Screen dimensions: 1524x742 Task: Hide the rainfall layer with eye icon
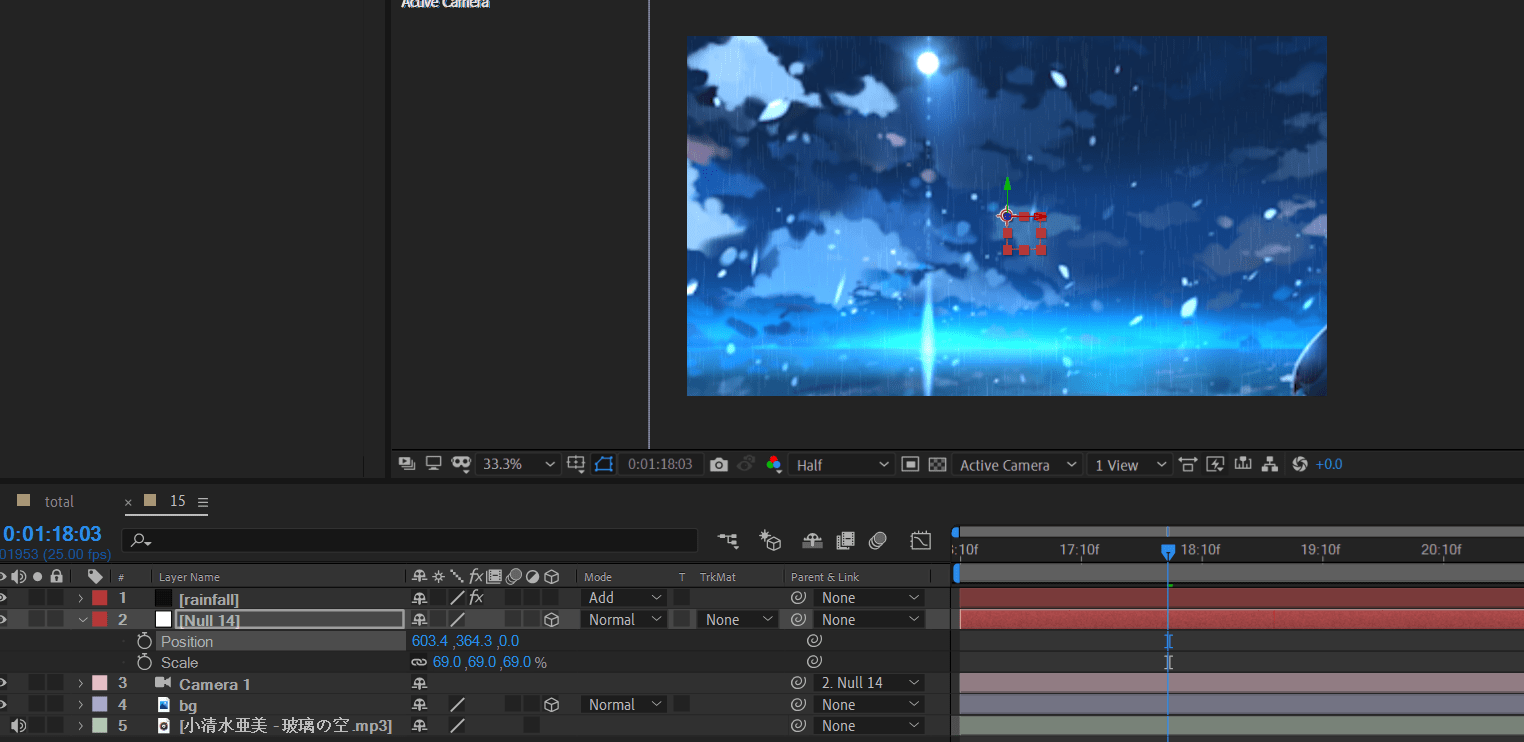(3, 598)
